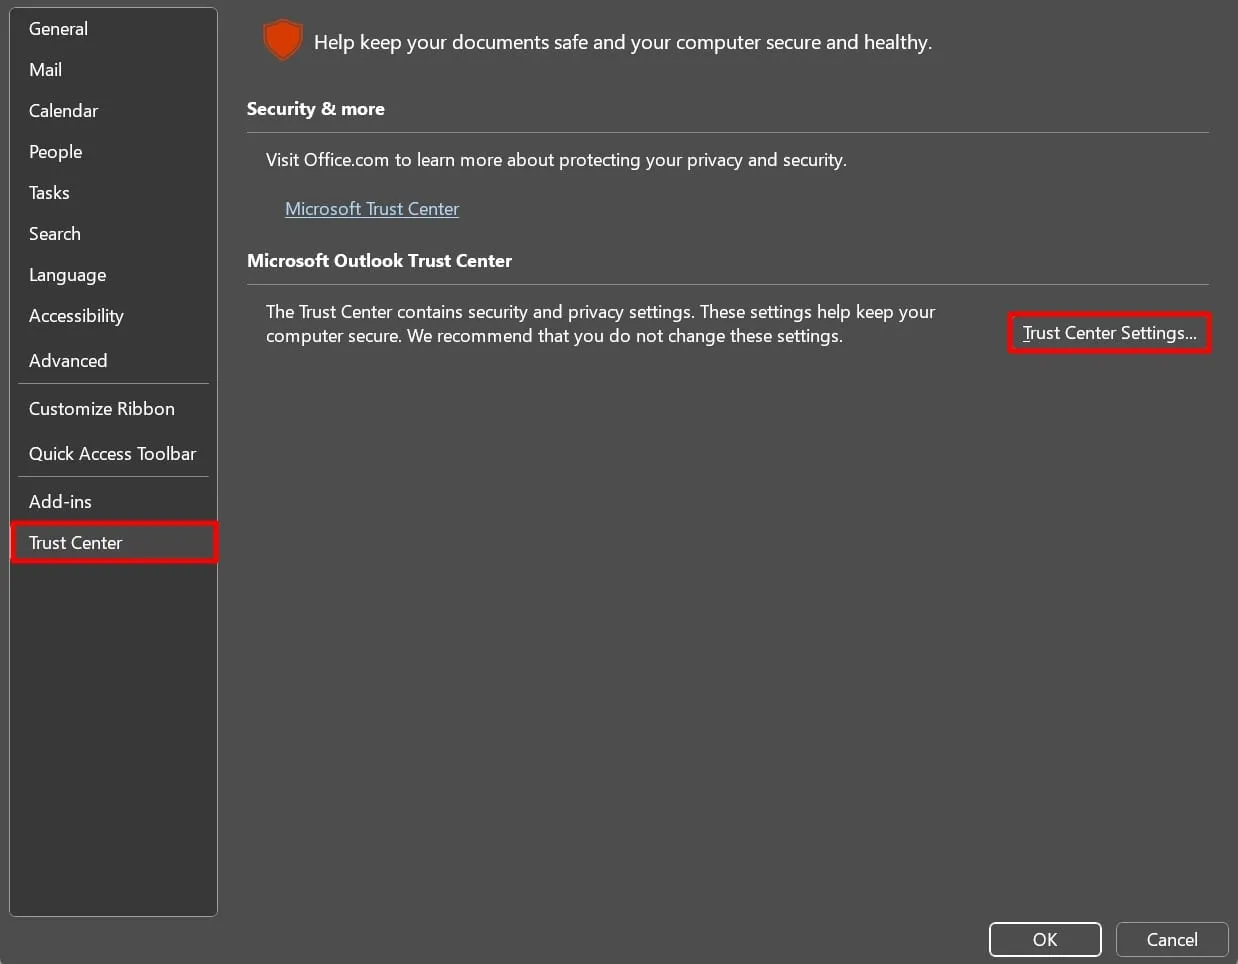
Task: Select Trust Center in the sidebar
Action: (x=75, y=542)
